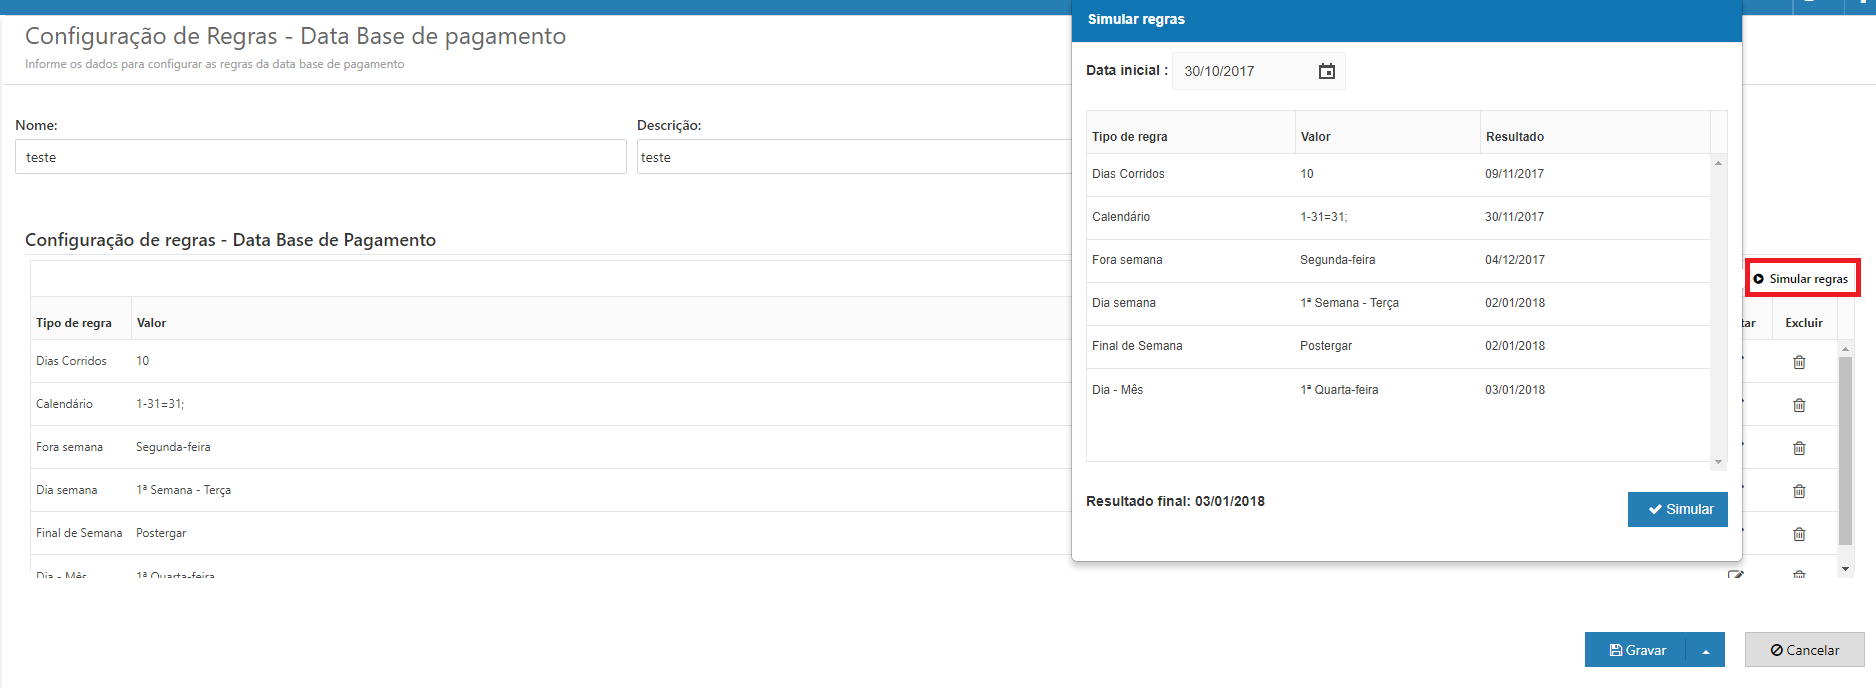Click the Cancelar button

click(1804, 650)
